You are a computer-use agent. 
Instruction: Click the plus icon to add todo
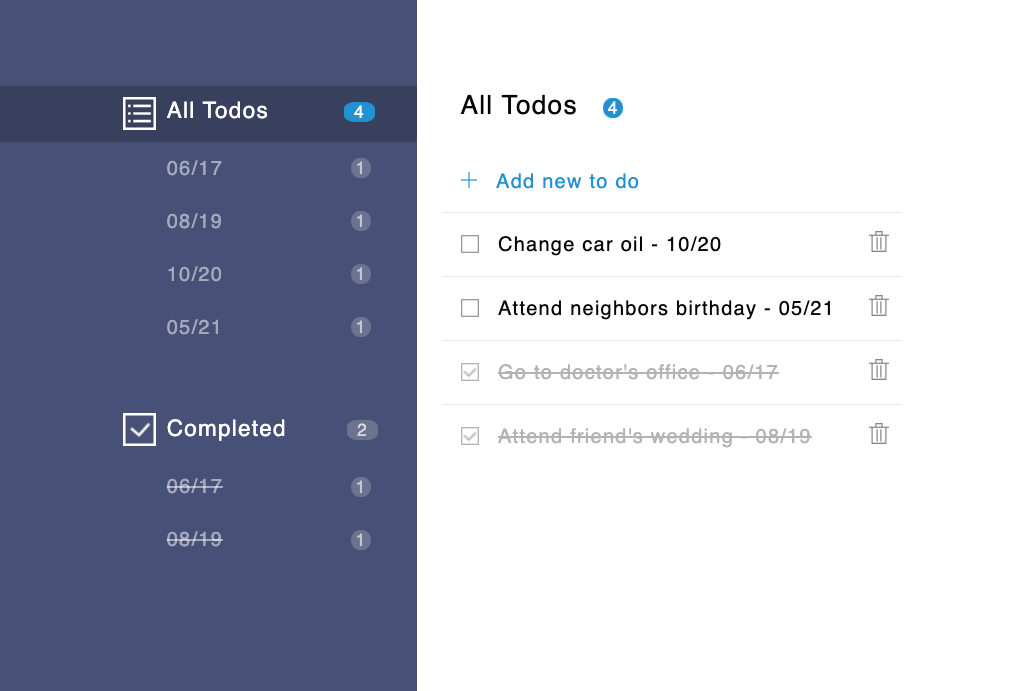click(469, 181)
